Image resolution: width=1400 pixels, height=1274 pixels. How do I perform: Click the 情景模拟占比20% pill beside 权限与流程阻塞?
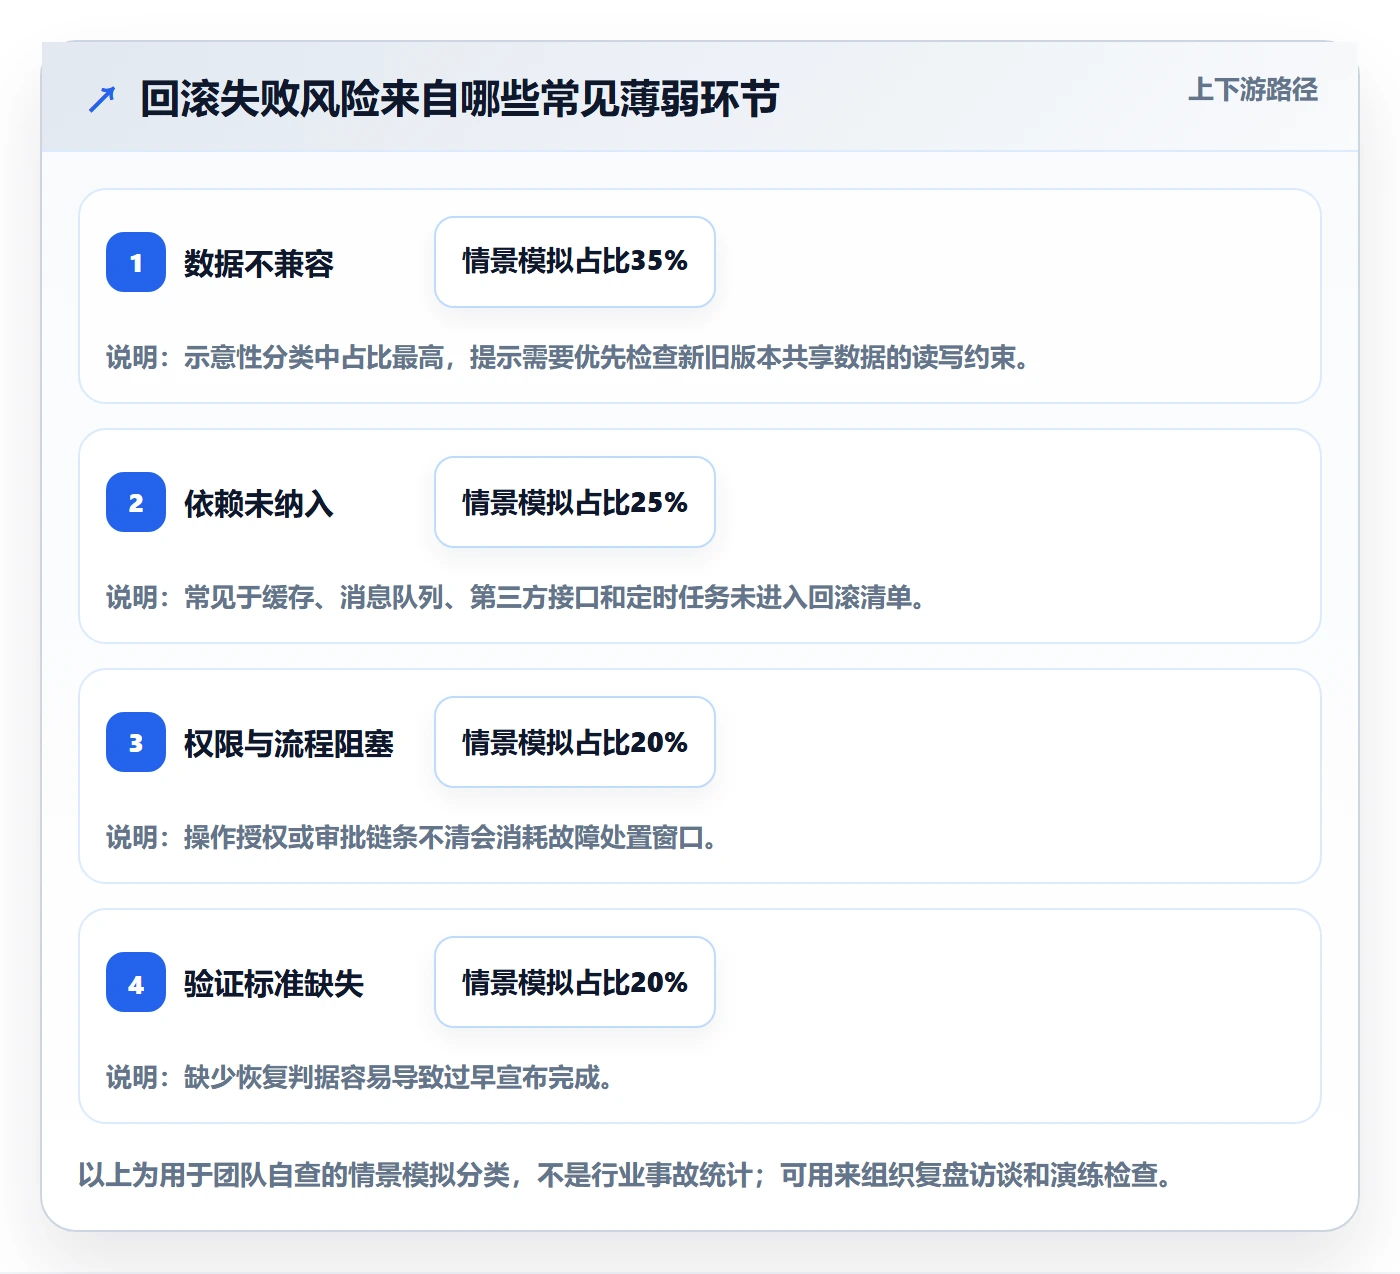click(x=575, y=742)
